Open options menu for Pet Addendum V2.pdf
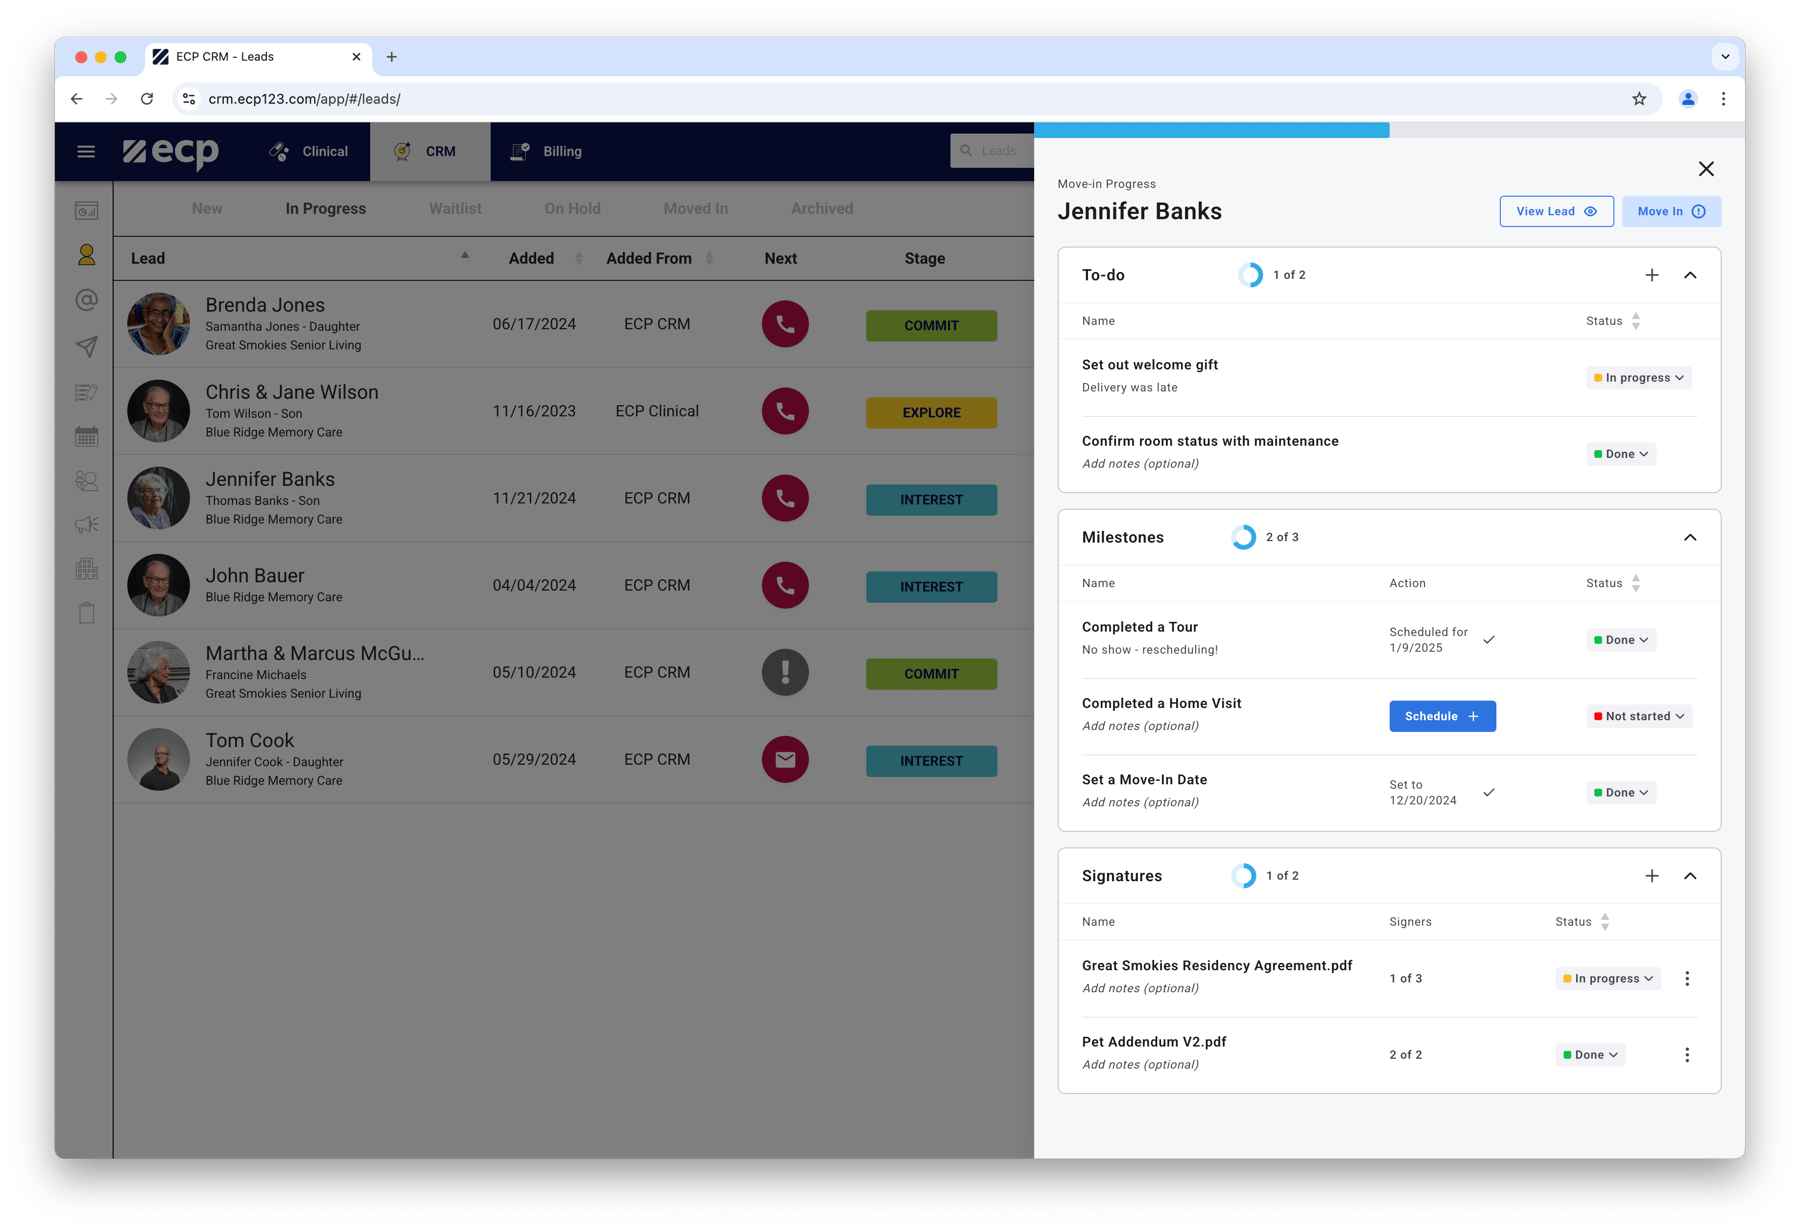 pyautogui.click(x=1687, y=1055)
